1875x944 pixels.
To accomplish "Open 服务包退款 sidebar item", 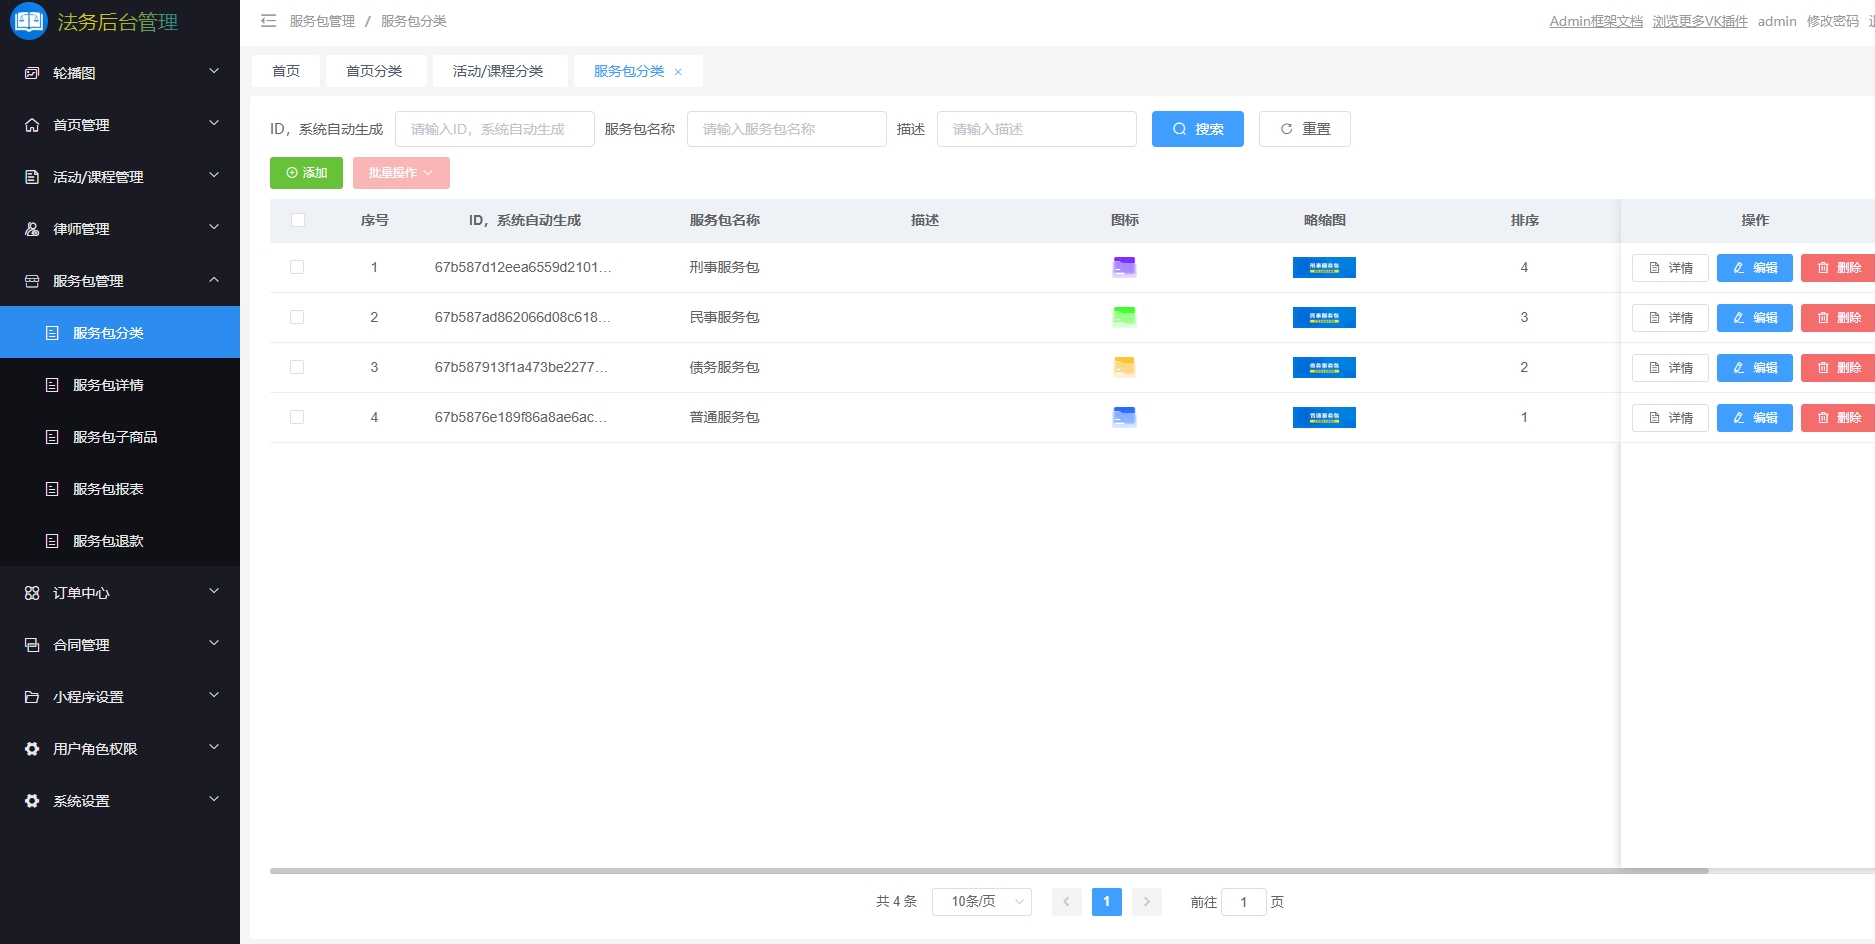I will (x=120, y=540).
